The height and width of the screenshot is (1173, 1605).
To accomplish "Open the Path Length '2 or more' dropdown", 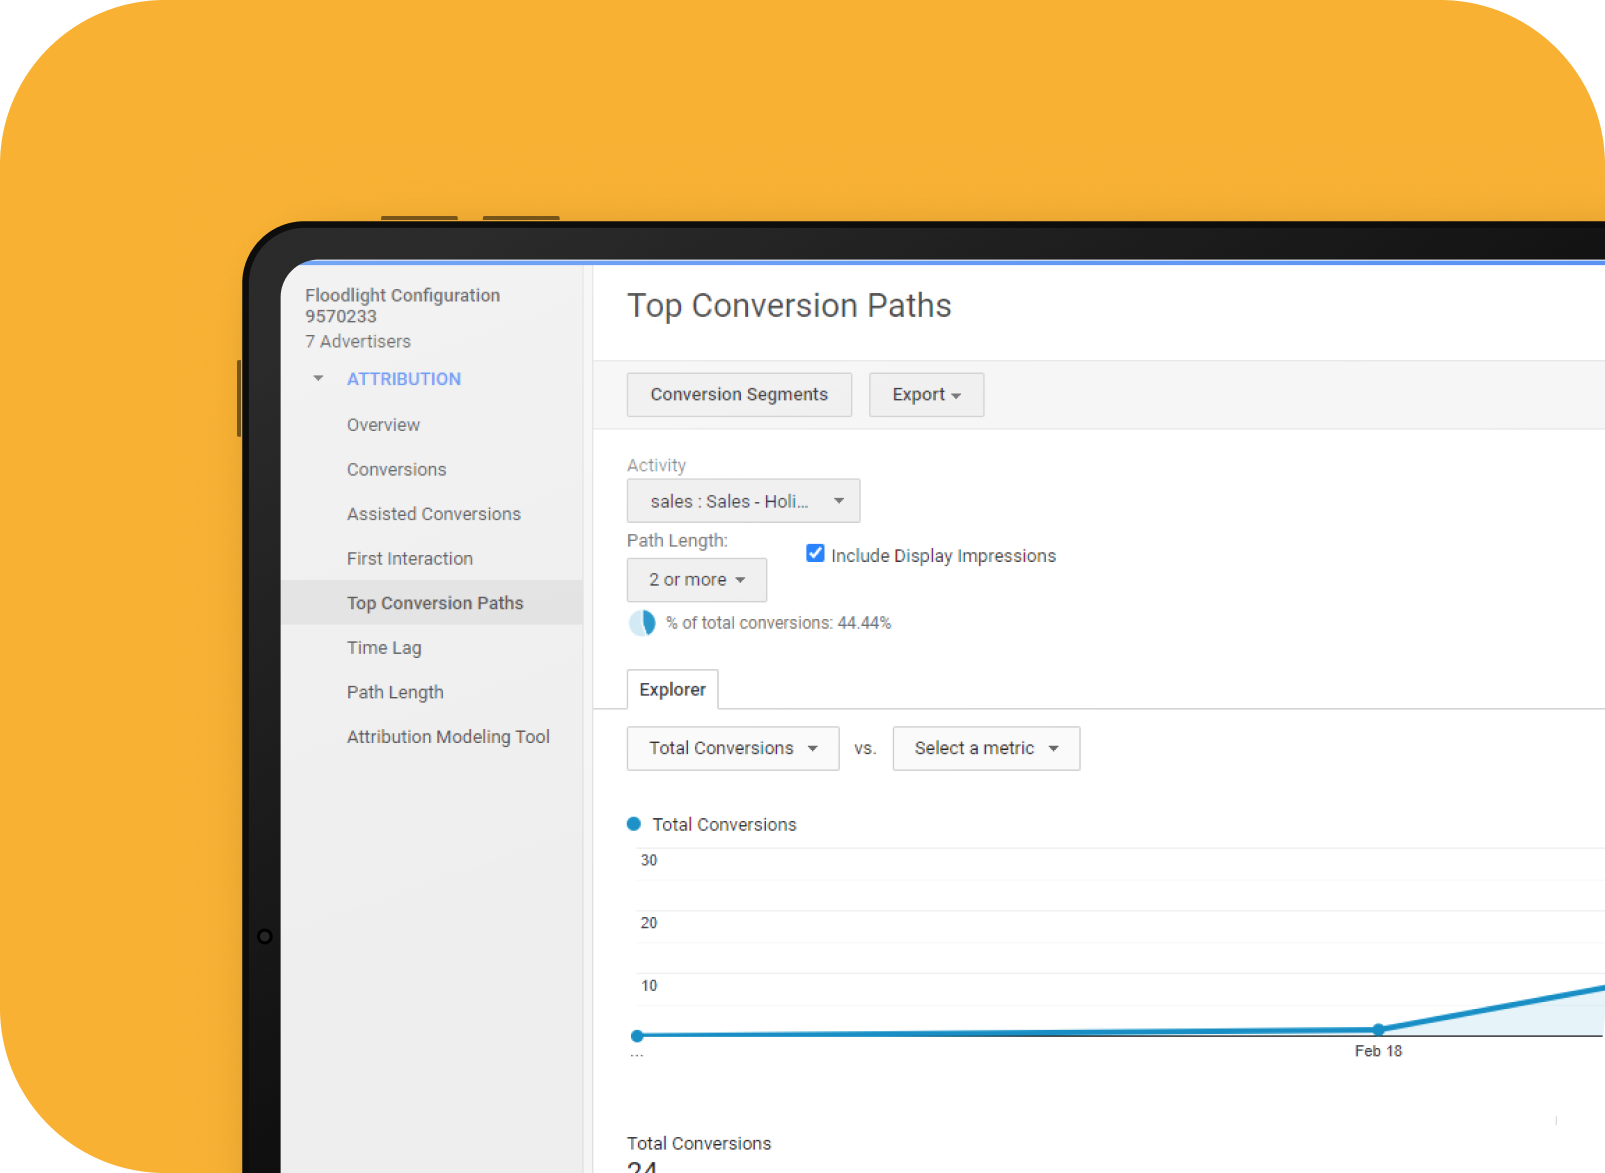I will (696, 580).
